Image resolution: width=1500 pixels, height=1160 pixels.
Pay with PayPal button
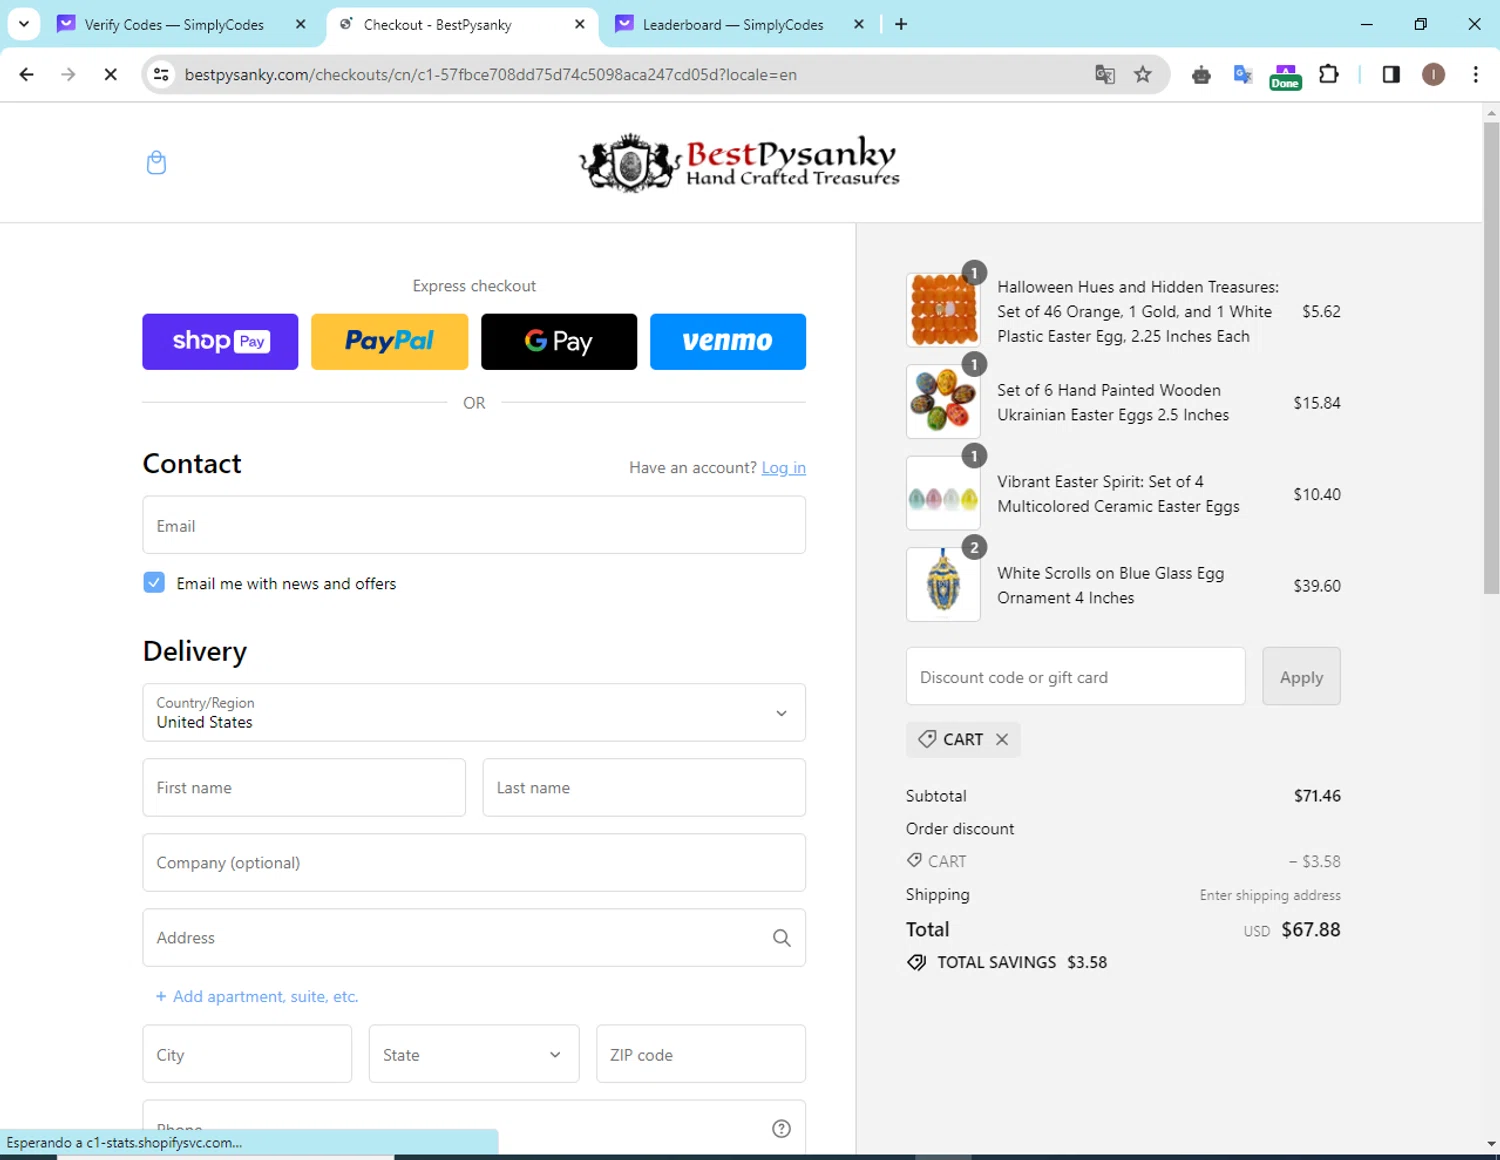coord(389,342)
